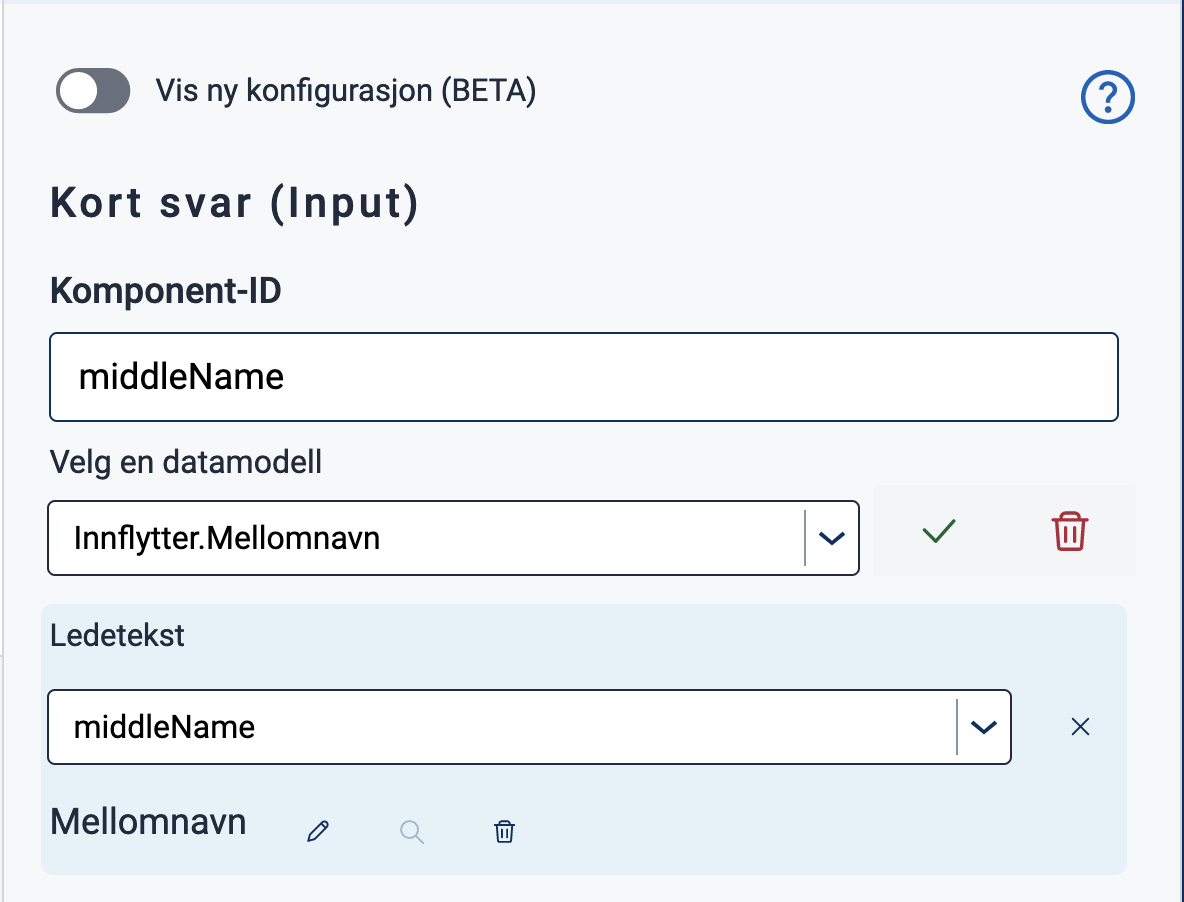Expand datamodell list with its chevron arrow

tap(832, 539)
